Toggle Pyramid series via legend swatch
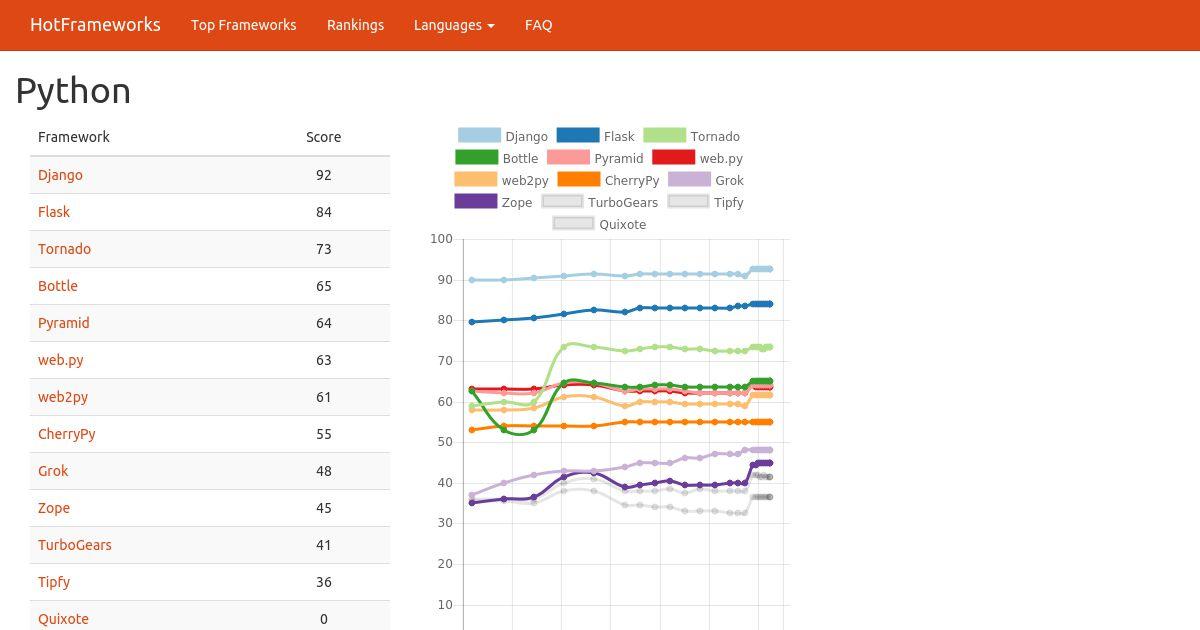1200x630 pixels. (568, 157)
